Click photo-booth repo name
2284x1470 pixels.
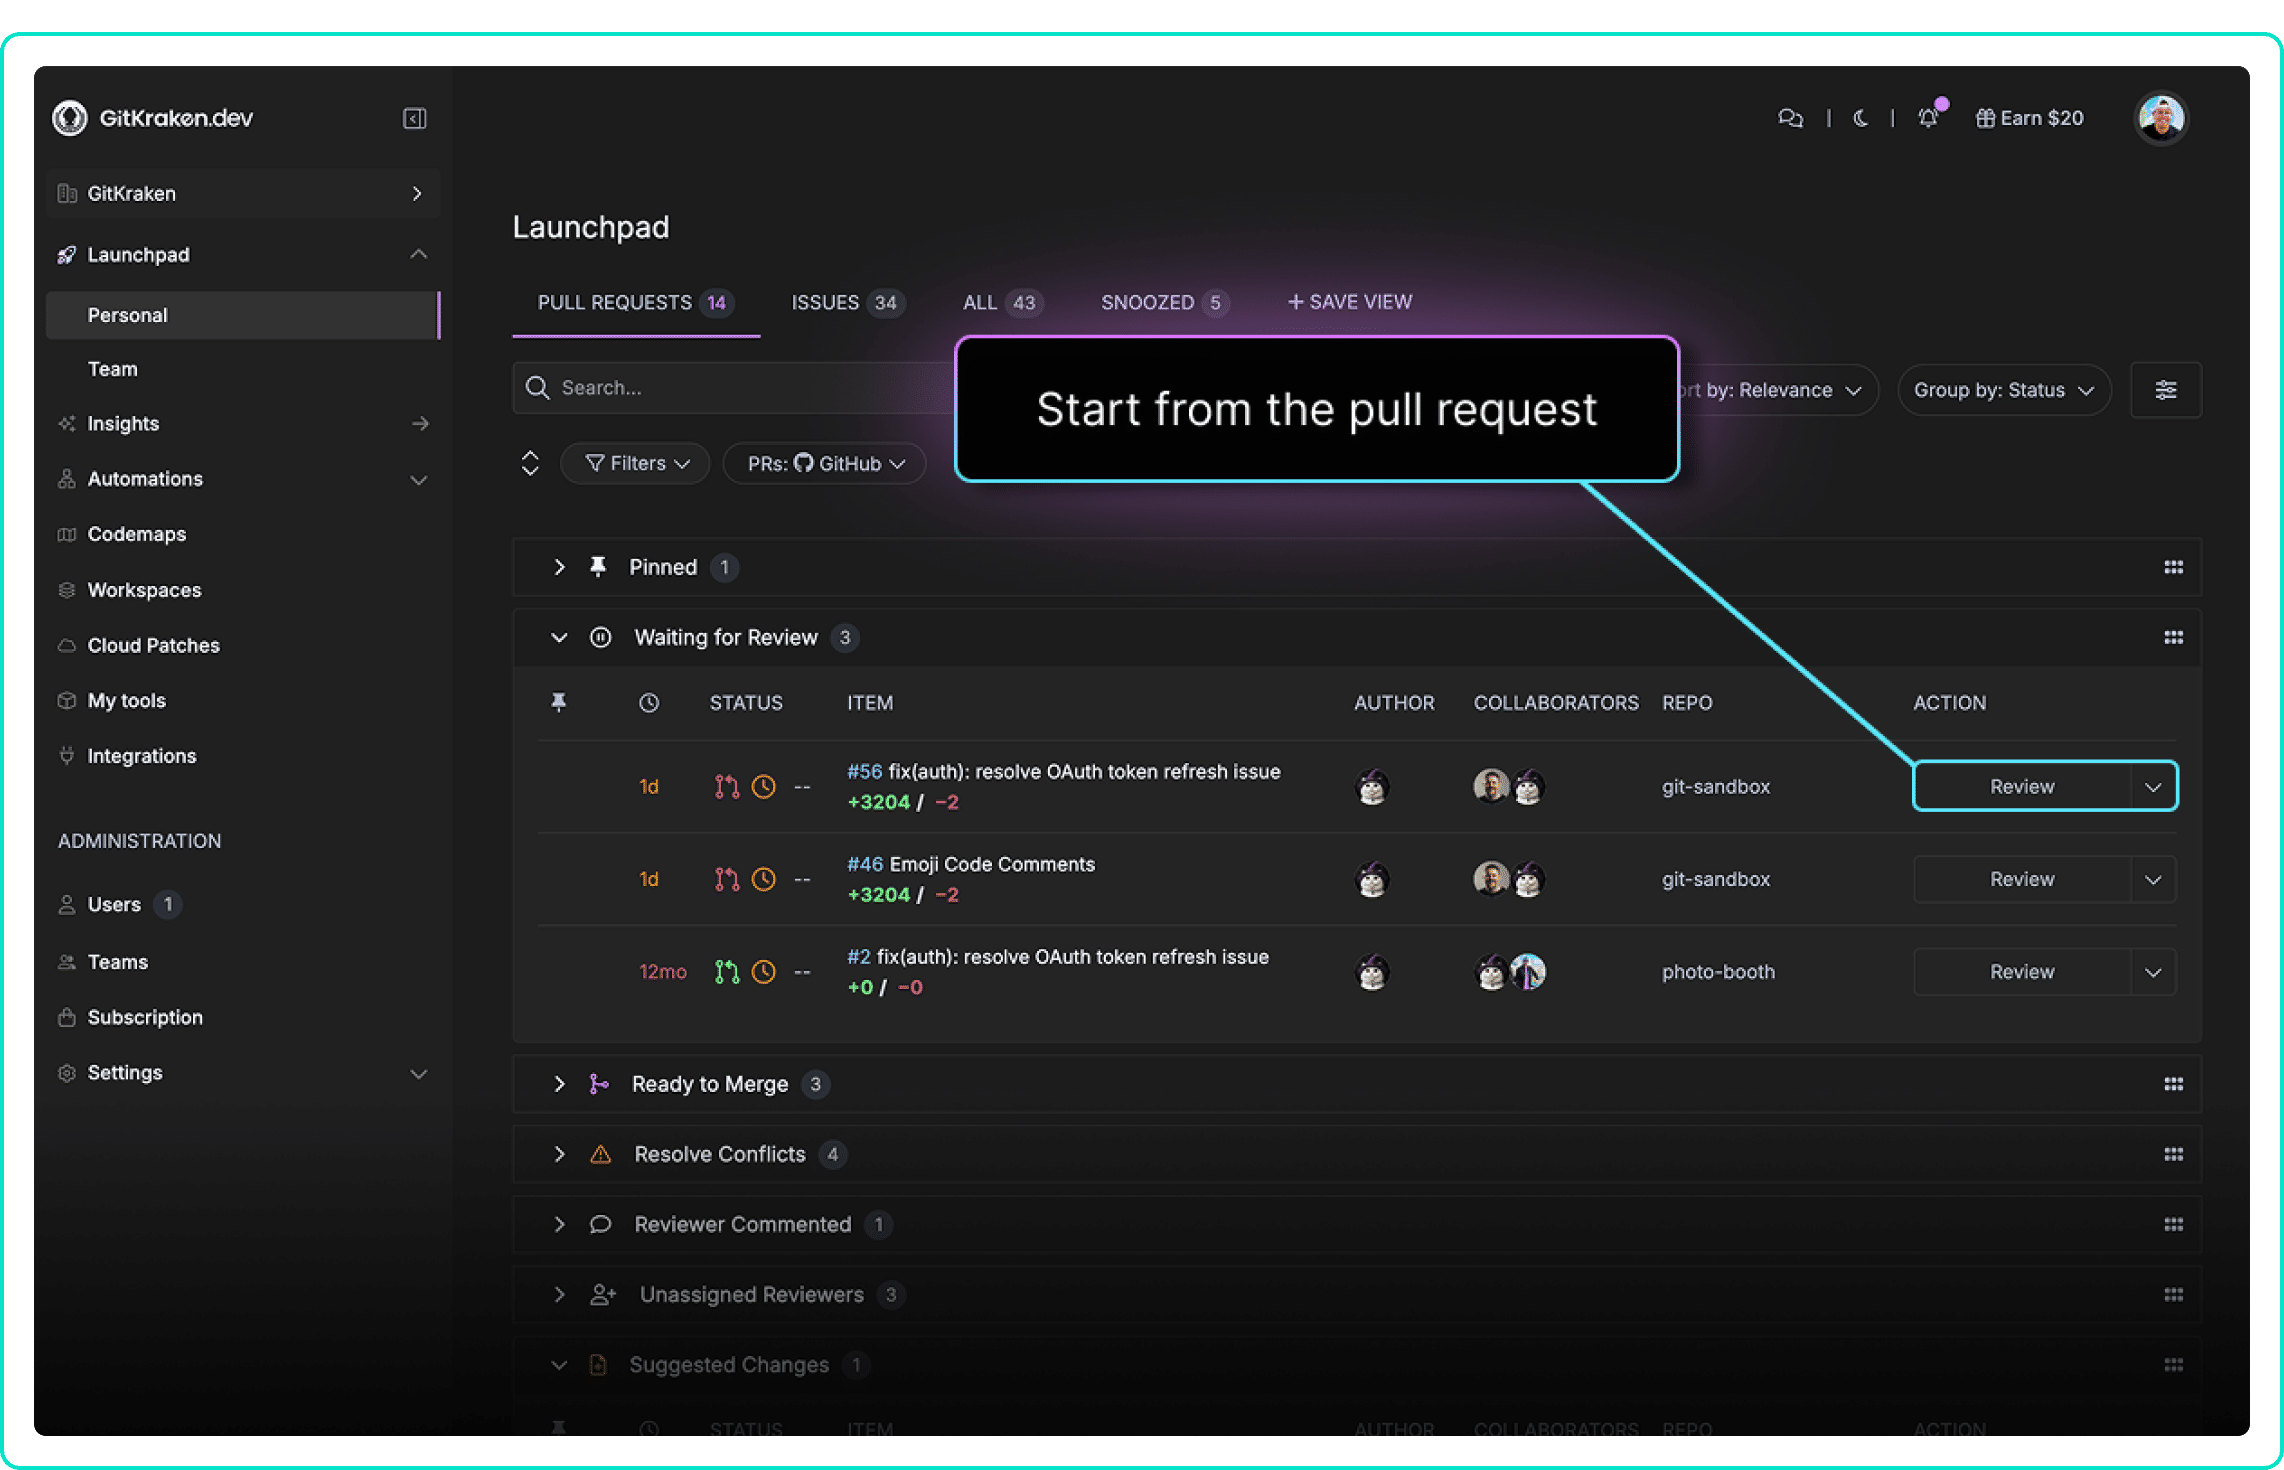click(1718, 972)
